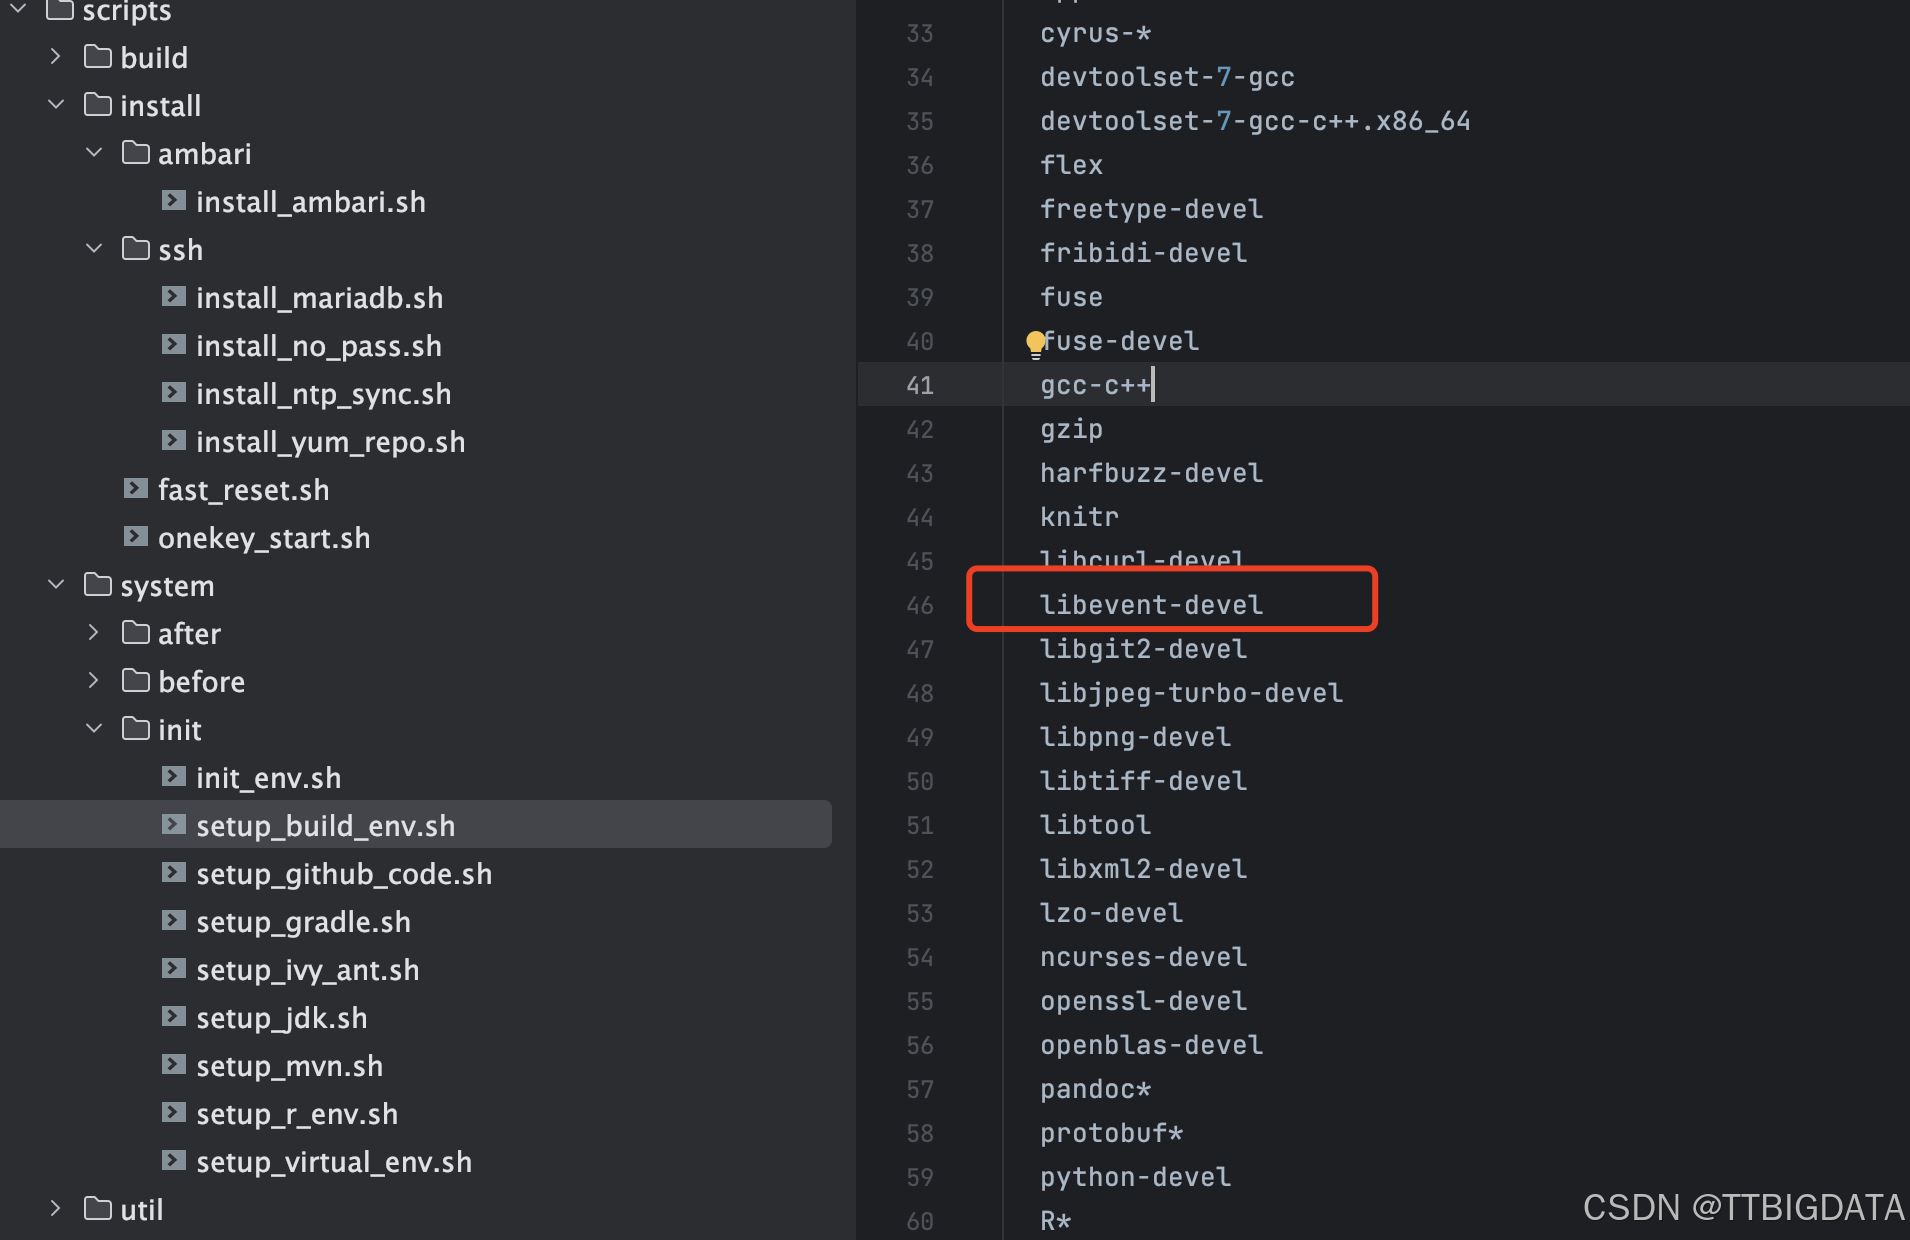Click the freetype-devel line
This screenshot has width=1910, height=1240.
pyautogui.click(x=1152, y=209)
